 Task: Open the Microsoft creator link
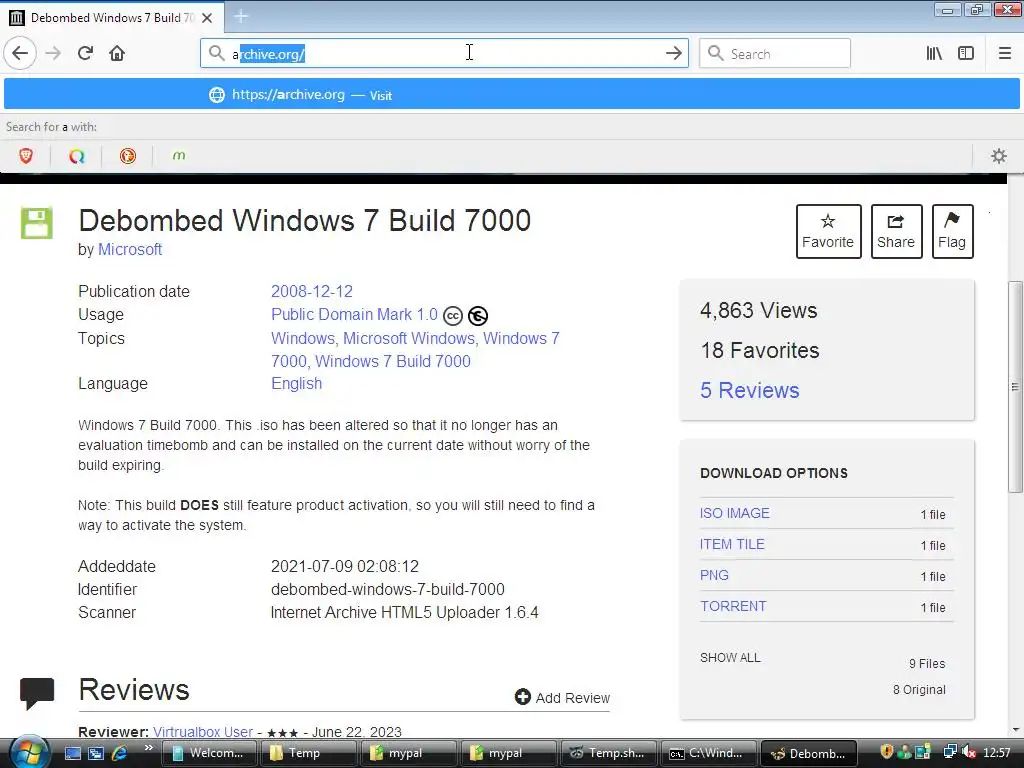[130, 249]
